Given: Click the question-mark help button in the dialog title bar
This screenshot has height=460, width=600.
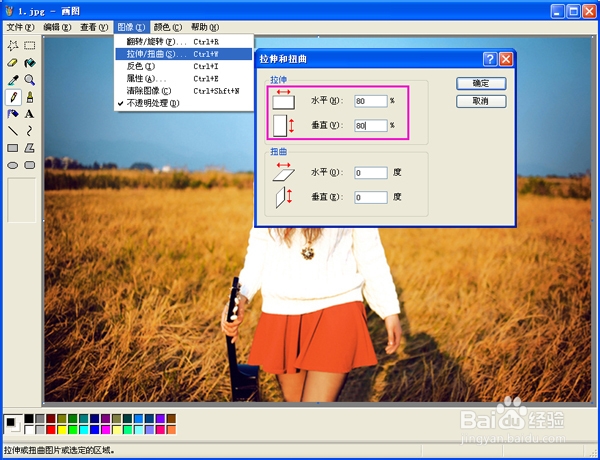Looking at the screenshot, I should (x=490, y=59).
